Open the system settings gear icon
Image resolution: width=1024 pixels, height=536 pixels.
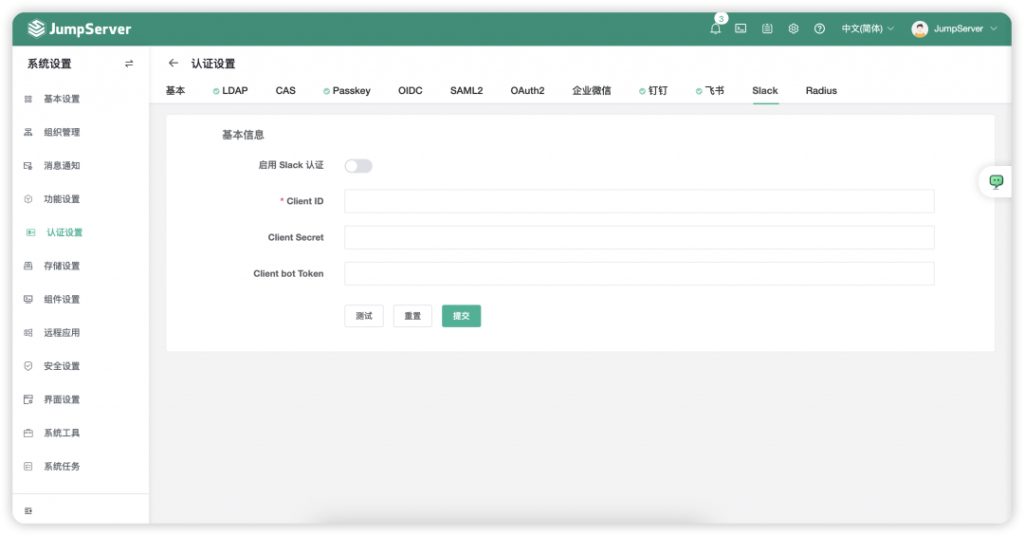(793, 29)
